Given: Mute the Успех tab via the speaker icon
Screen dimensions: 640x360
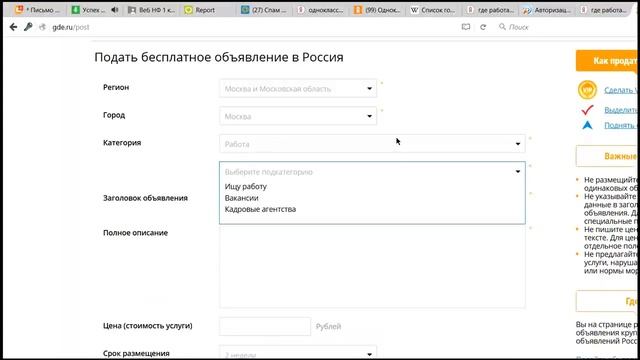Looking at the screenshot, I should click(x=115, y=10).
